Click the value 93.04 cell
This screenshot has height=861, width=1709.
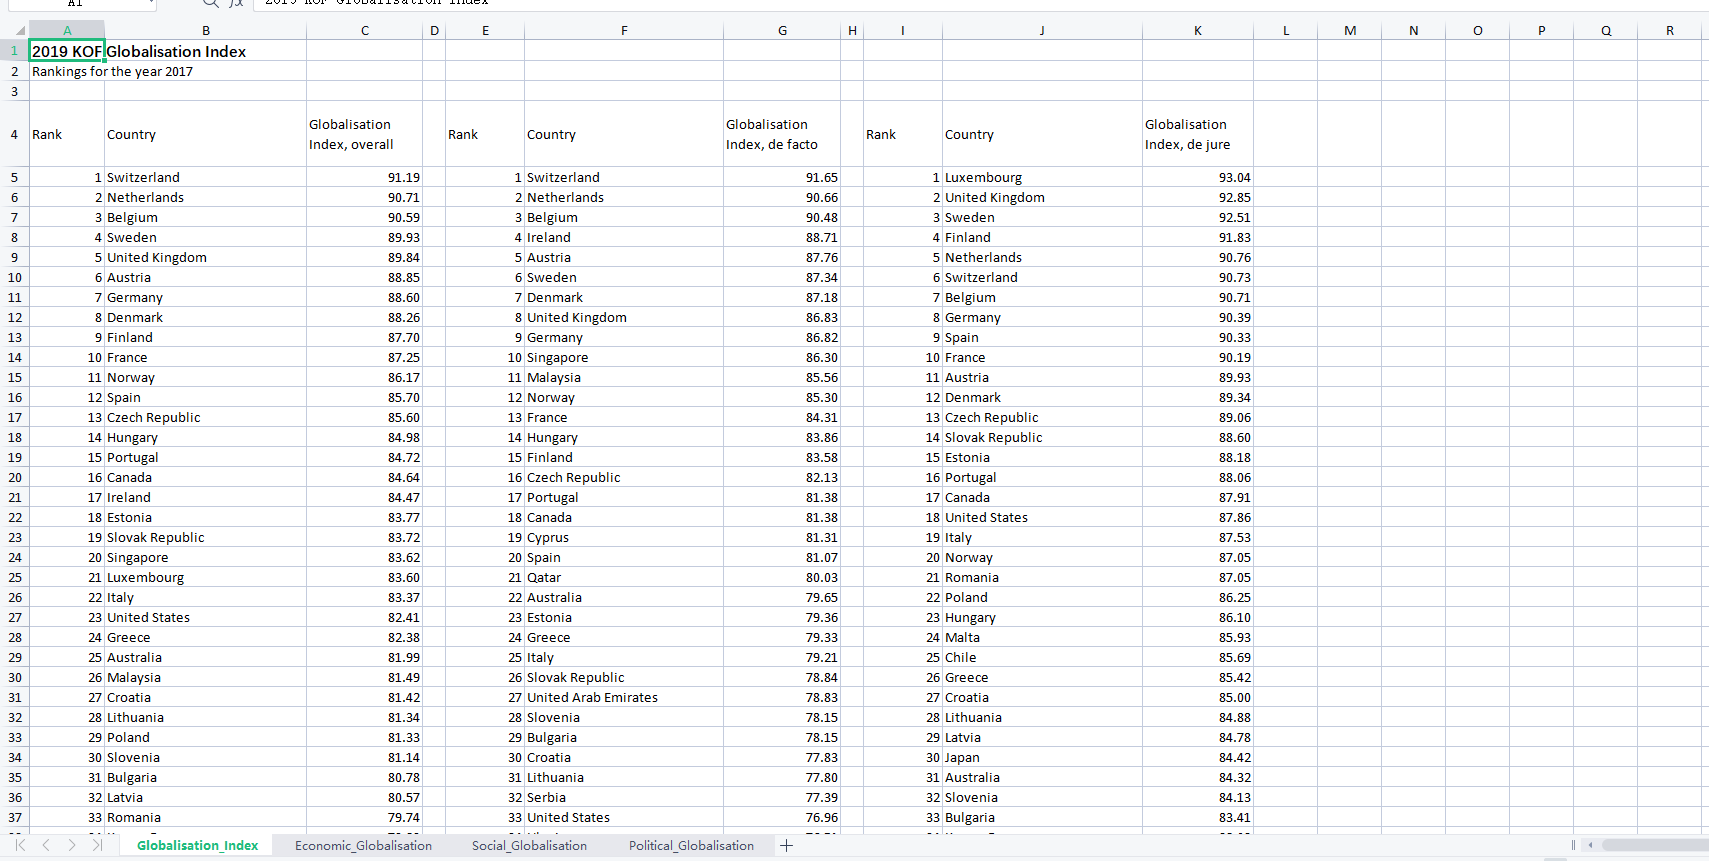coord(1198,177)
